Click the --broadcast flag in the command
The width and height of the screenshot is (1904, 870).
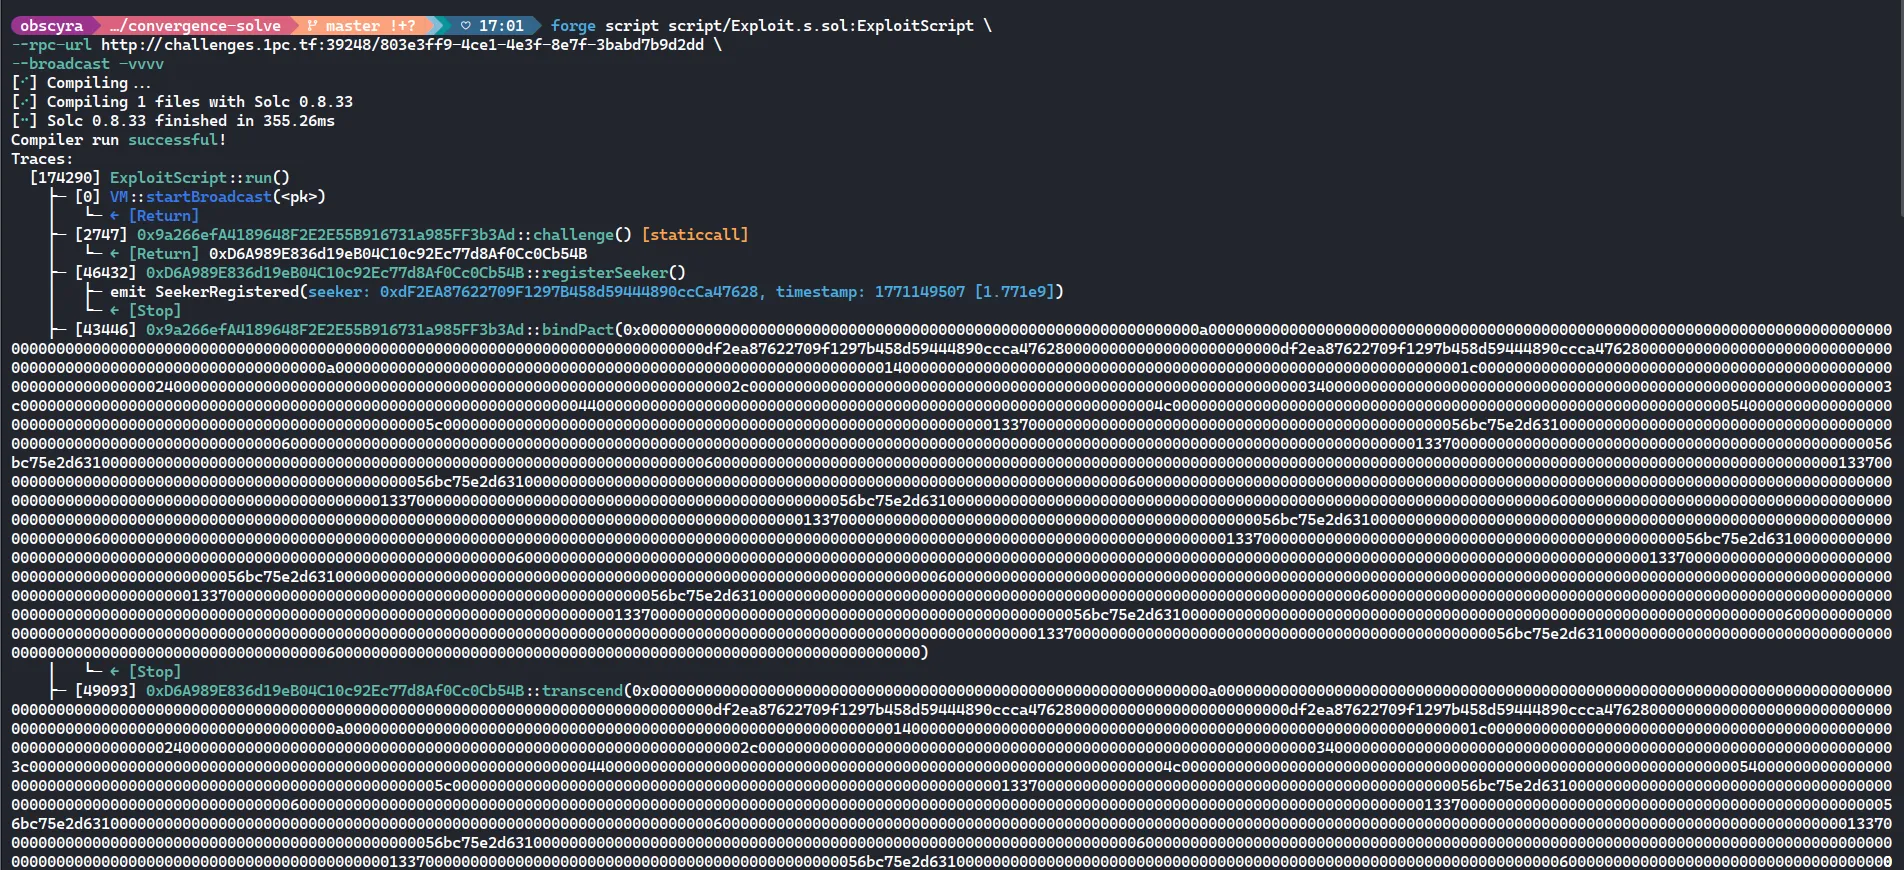coord(61,64)
